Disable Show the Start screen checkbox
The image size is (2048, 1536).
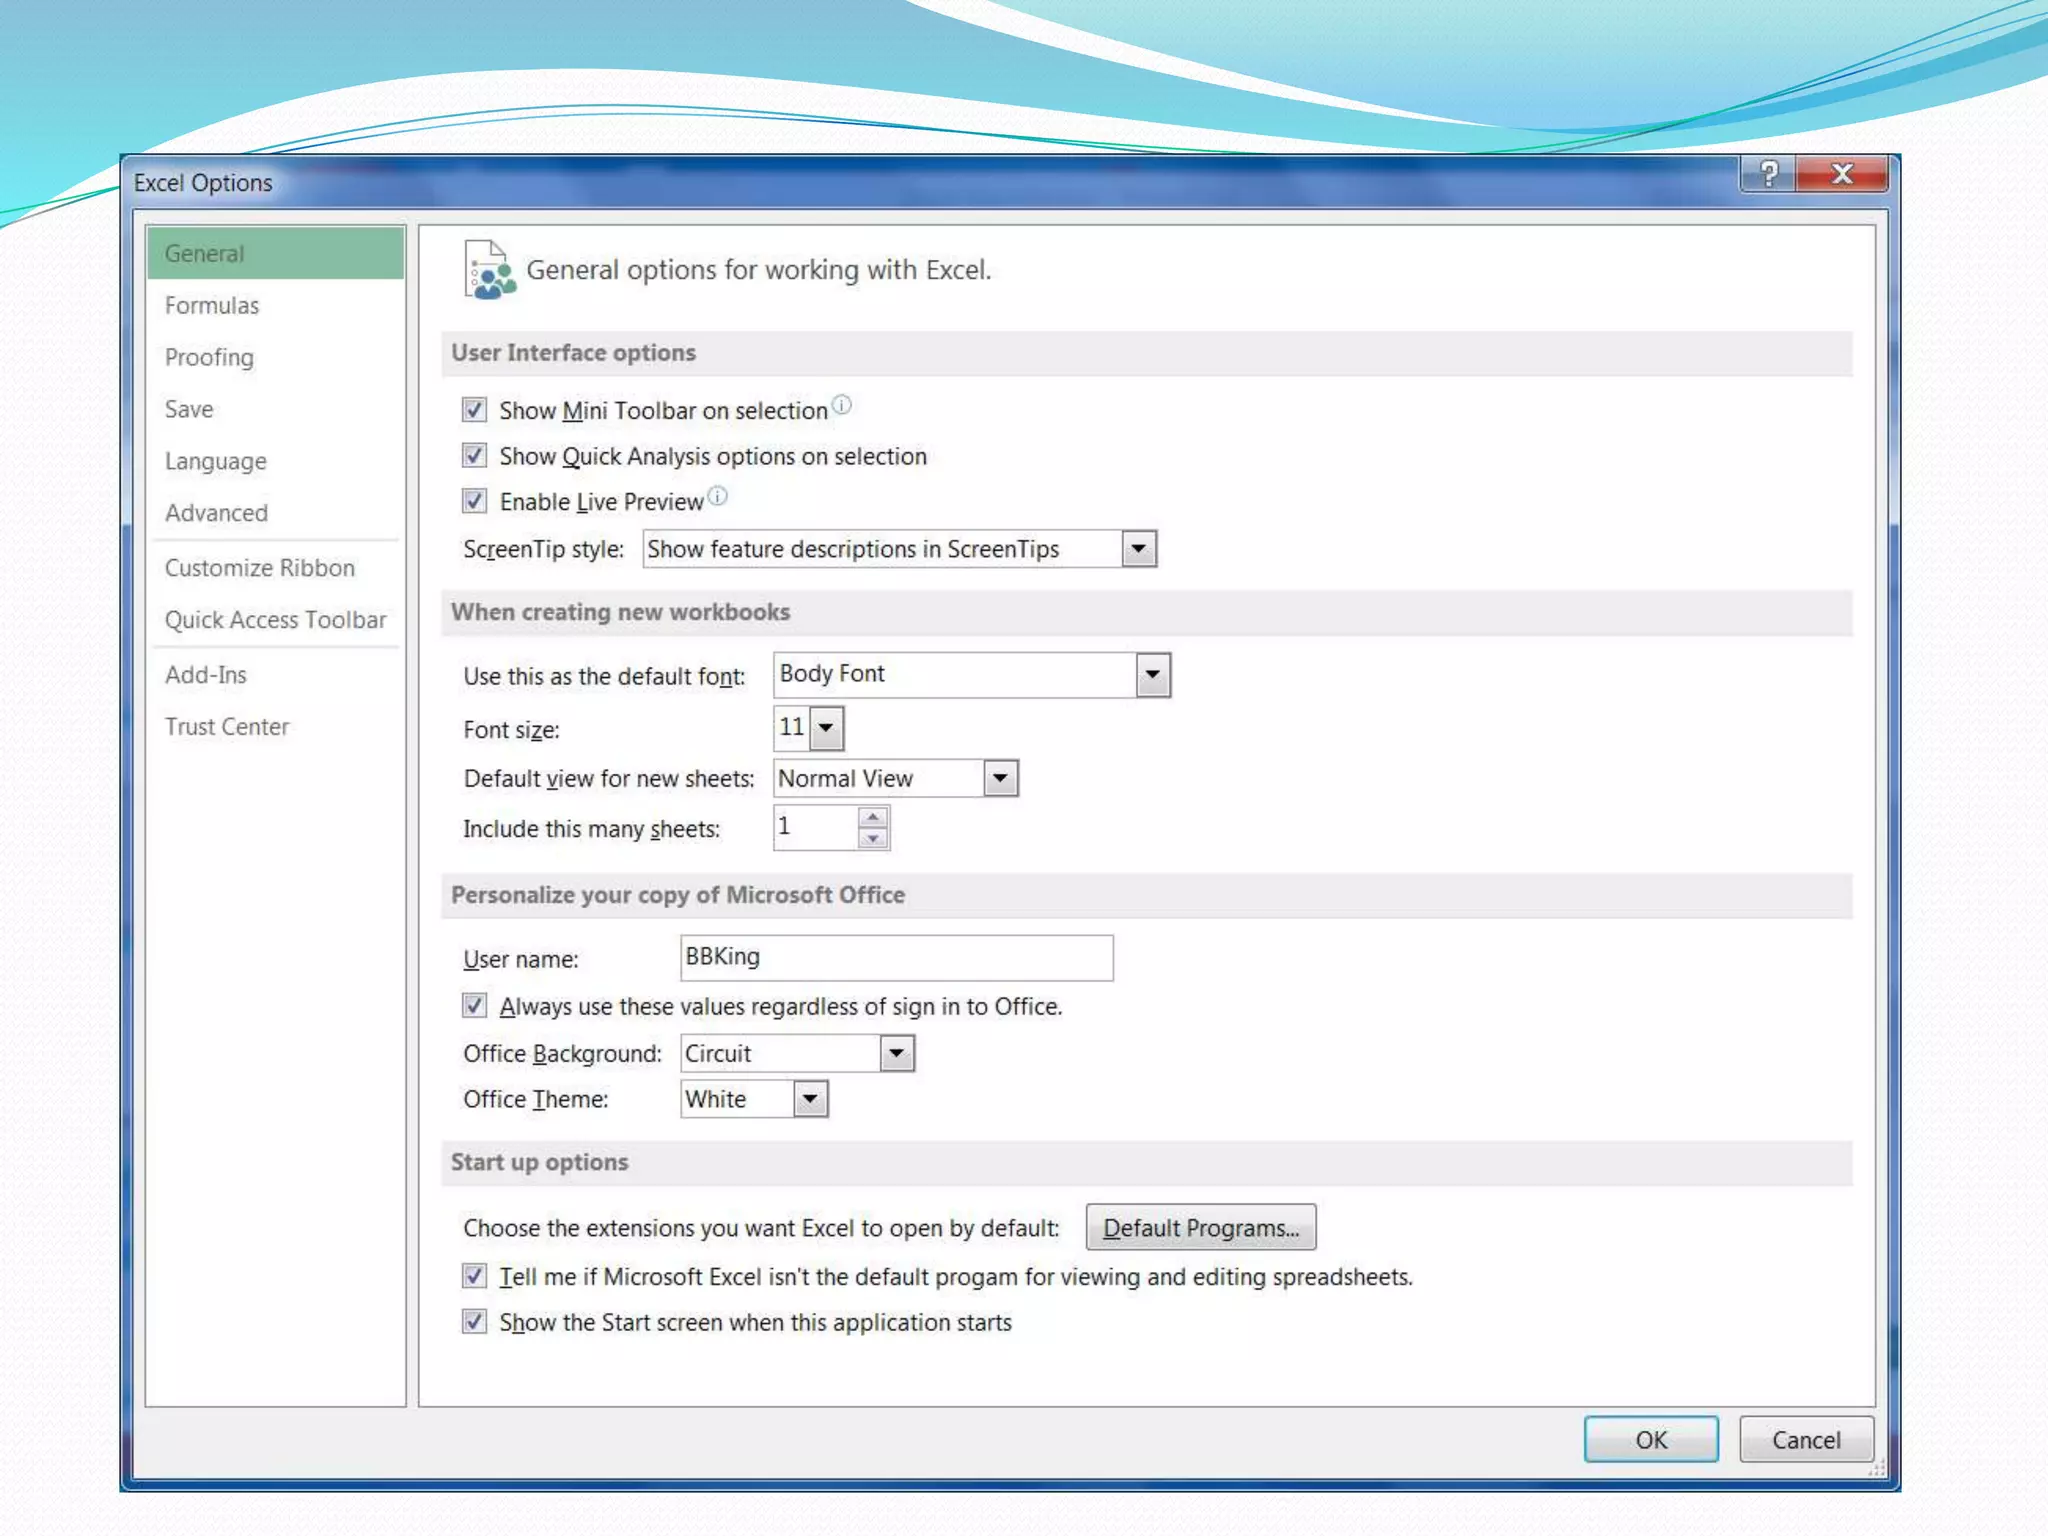(x=474, y=1322)
